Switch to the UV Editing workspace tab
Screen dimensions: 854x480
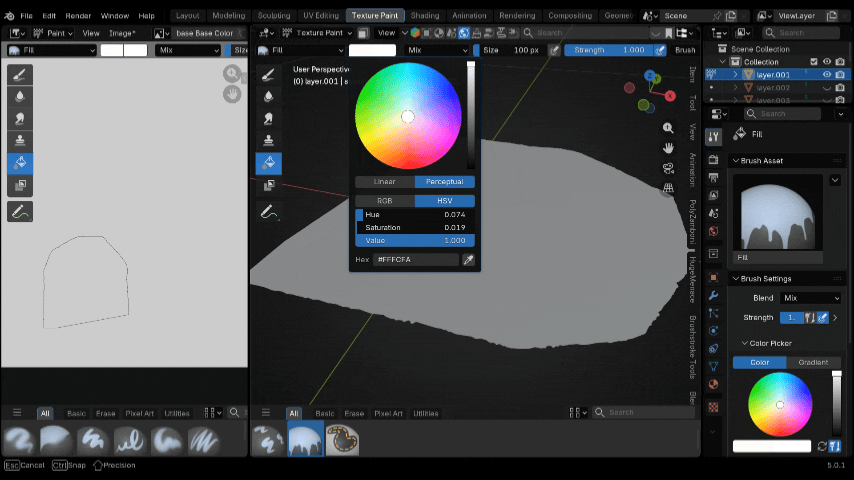(321, 16)
